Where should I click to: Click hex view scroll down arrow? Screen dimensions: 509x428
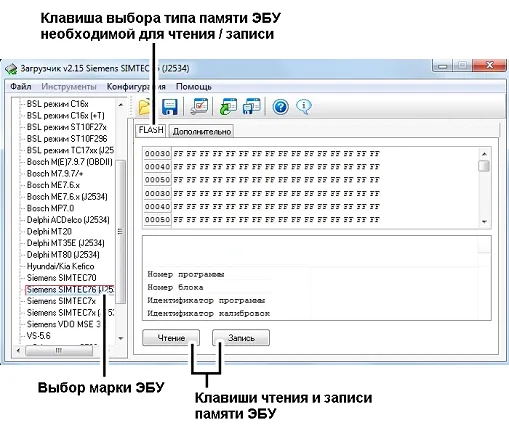484,222
